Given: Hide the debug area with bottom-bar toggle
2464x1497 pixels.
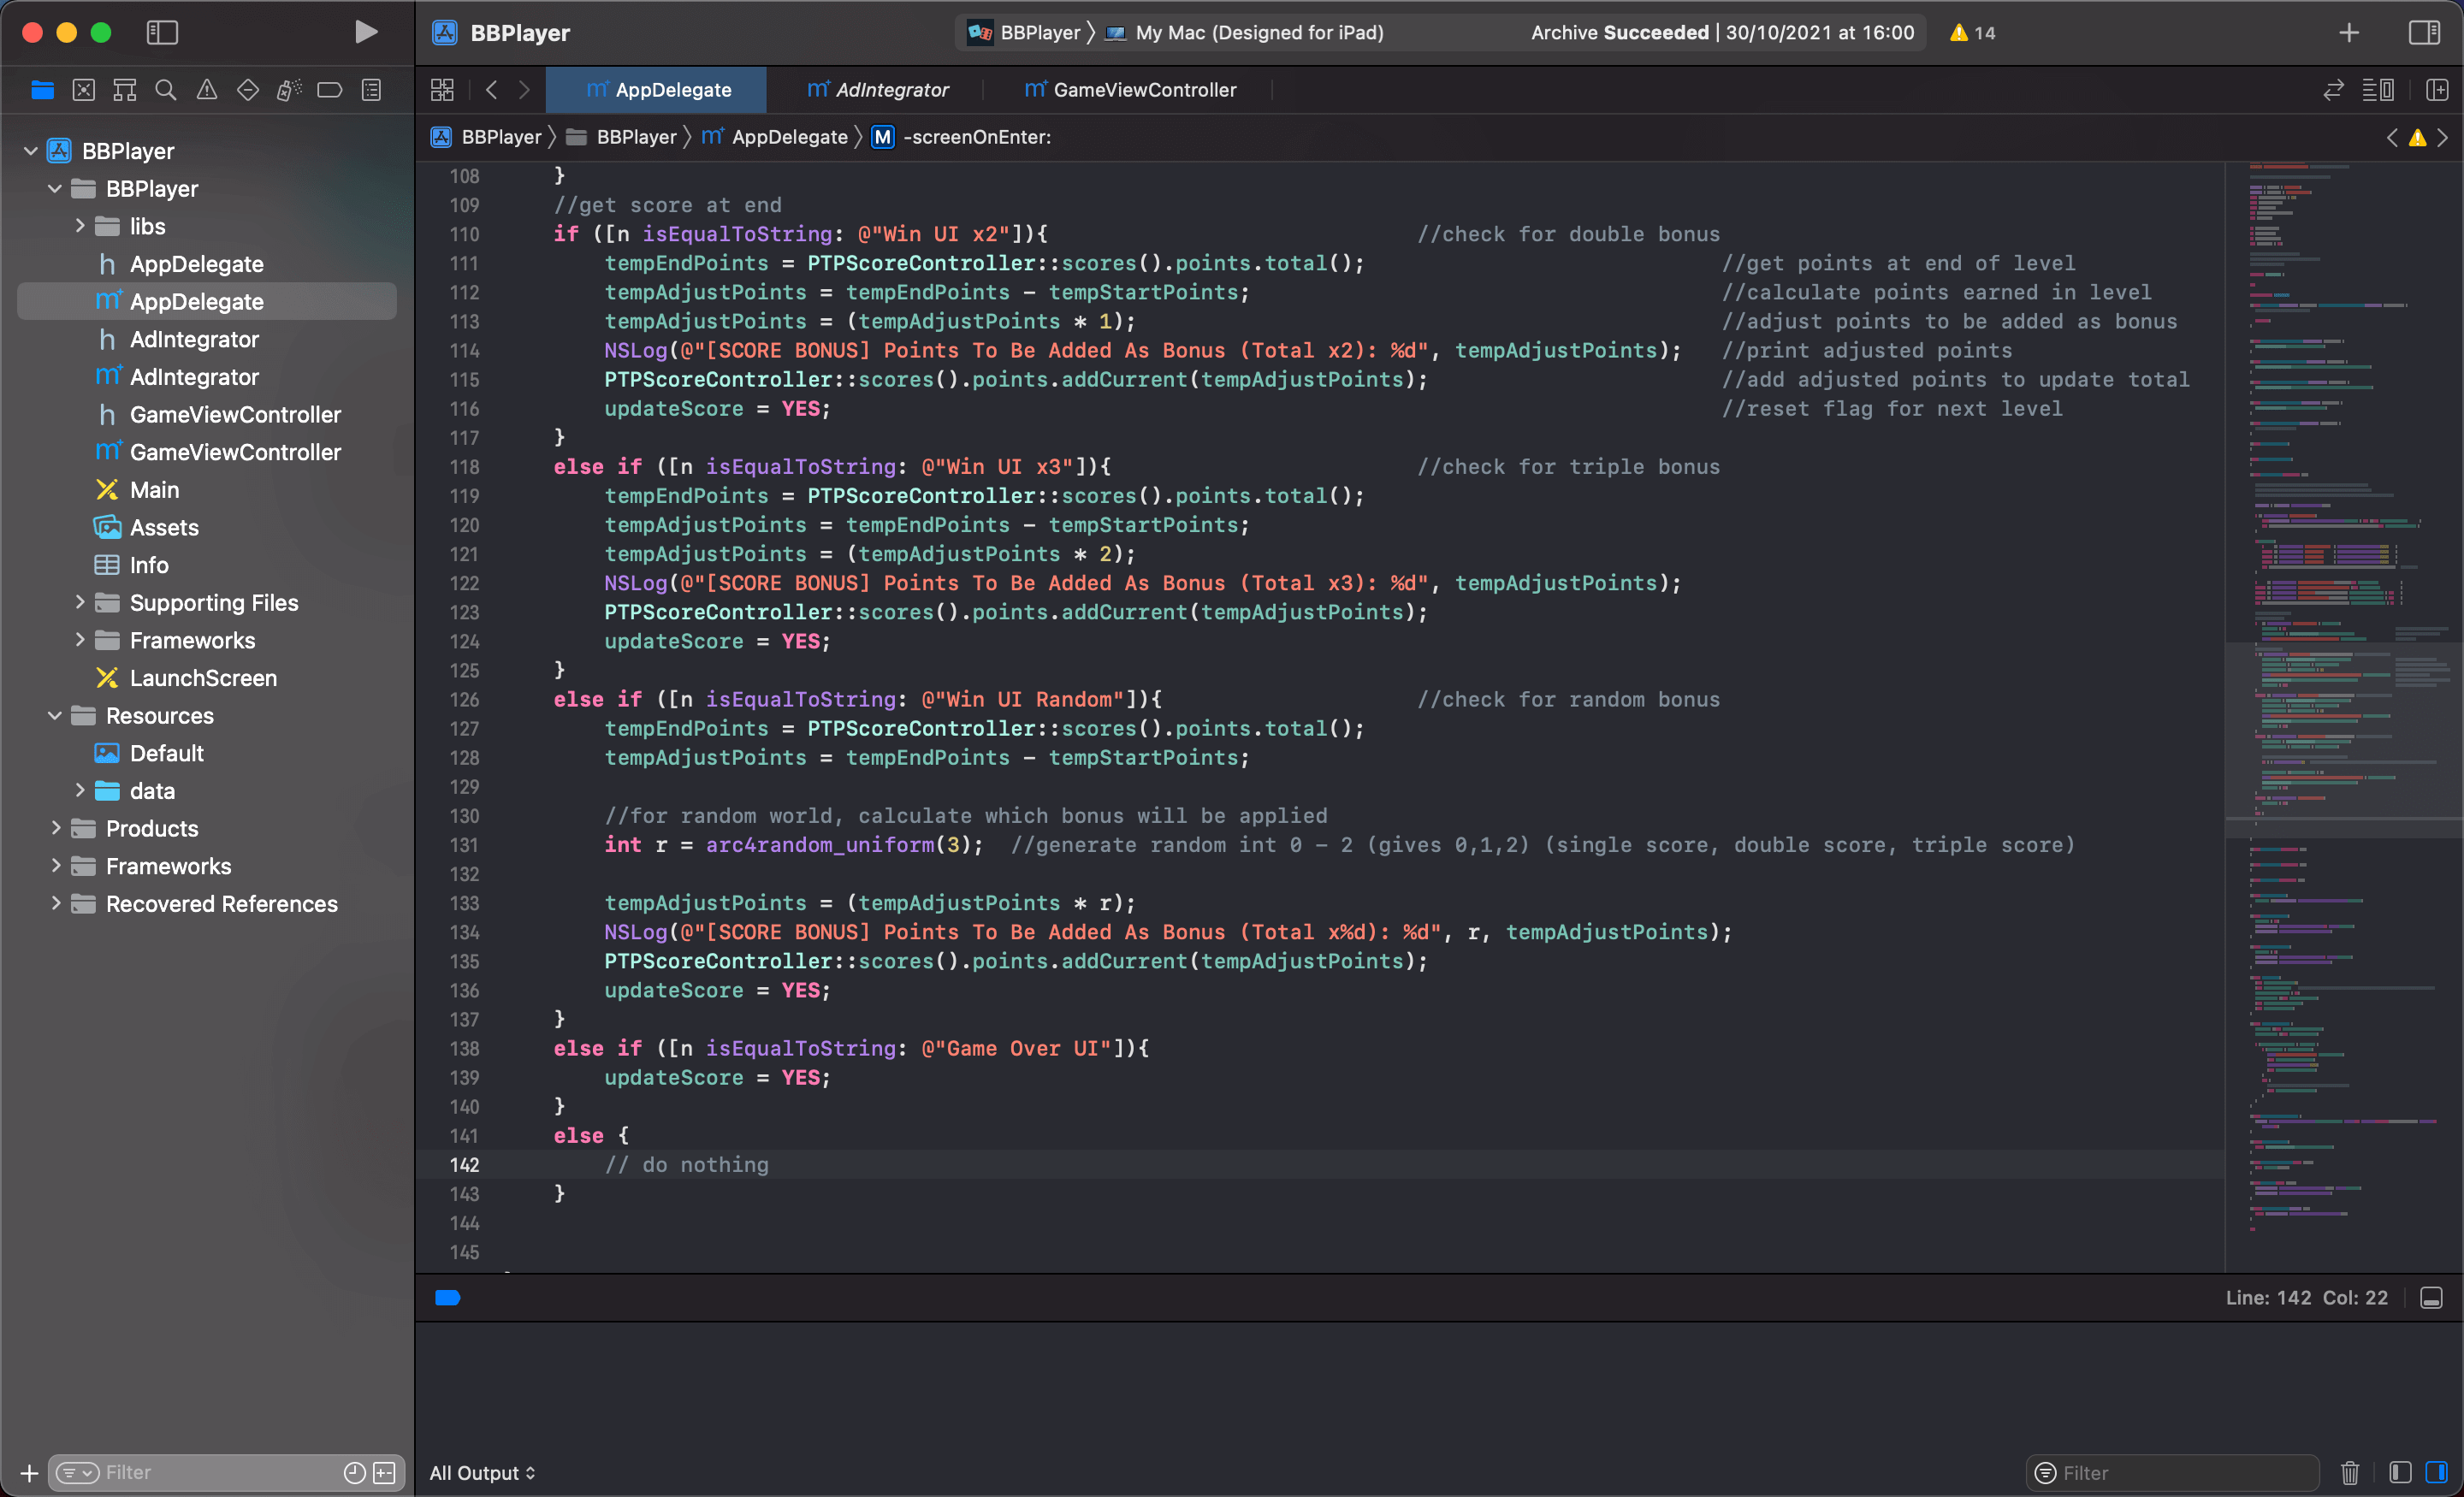Looking at the screenshot, I should tap(2431, 1298).
